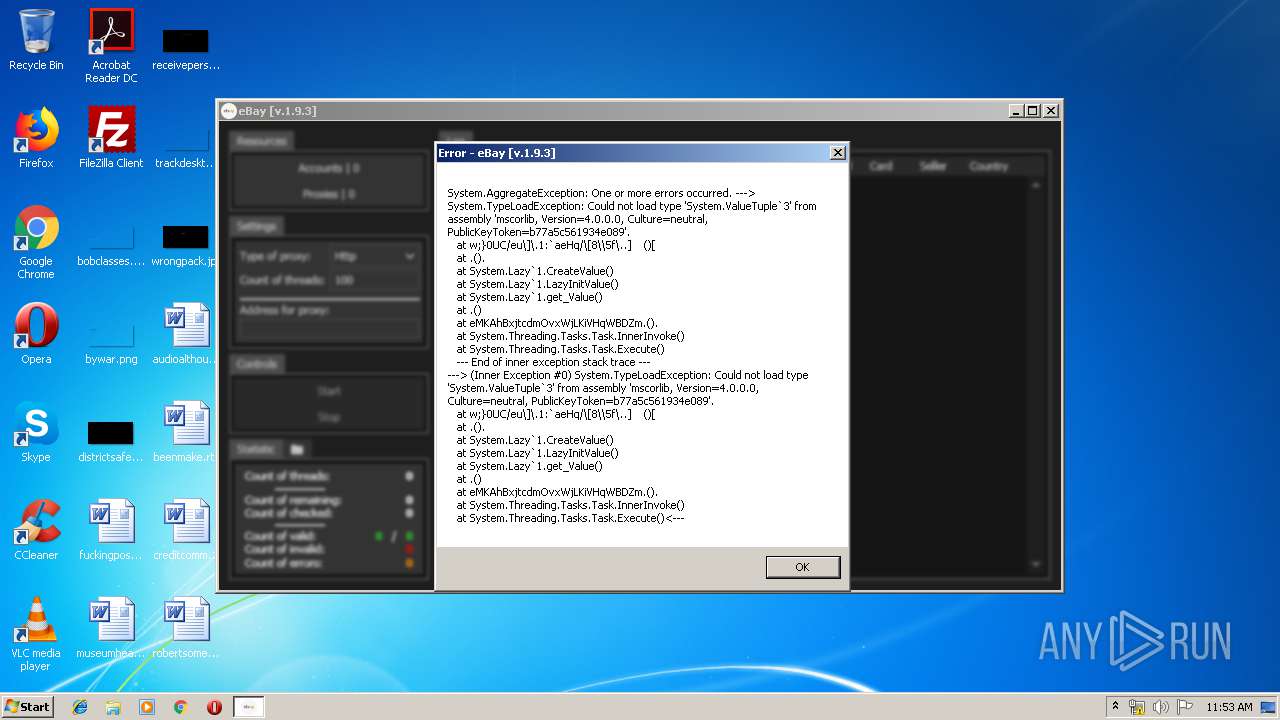Click the Card column header in eBay
The width and height of the screenshot is (1280, 720).
tap(881, 166)
